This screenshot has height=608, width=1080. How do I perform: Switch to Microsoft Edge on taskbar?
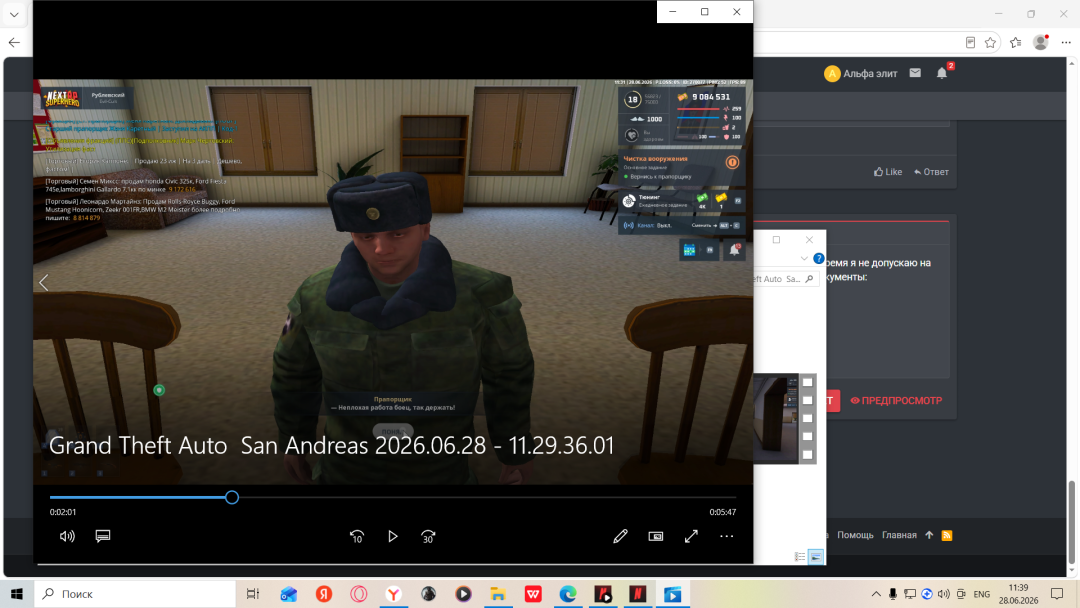[x=568, y=594]
